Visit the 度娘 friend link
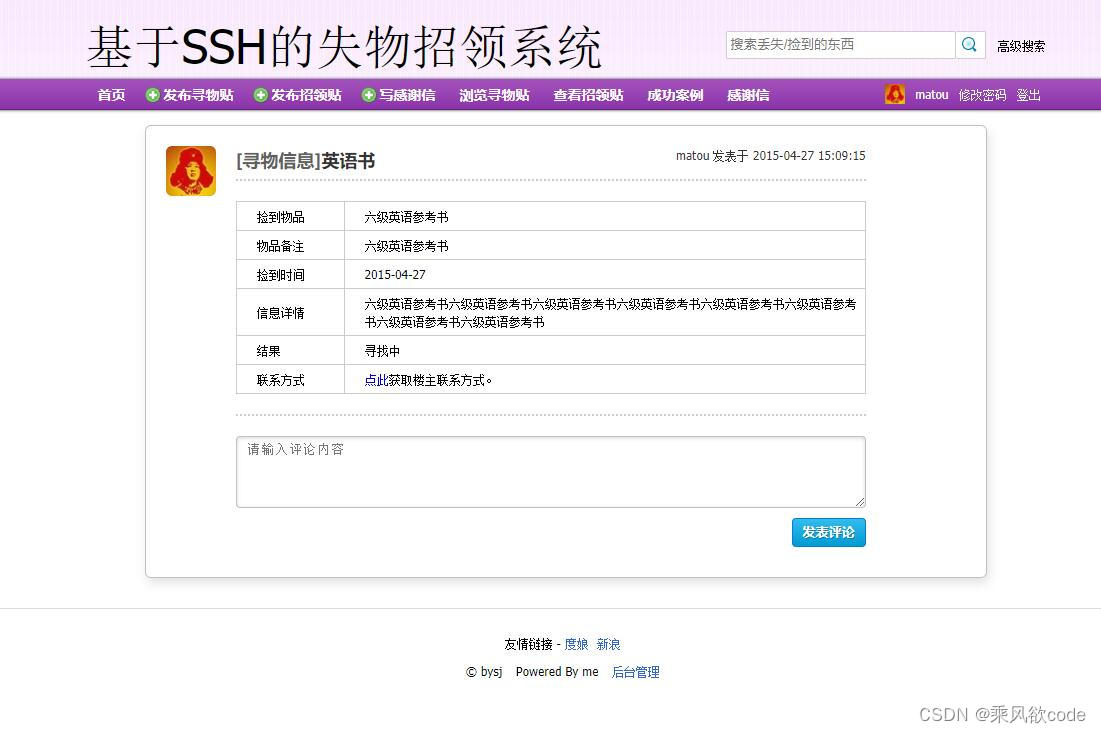Image resolution: width=1101 pixels, height=733 pixels. pyautogui.click(x=575, y=644)
